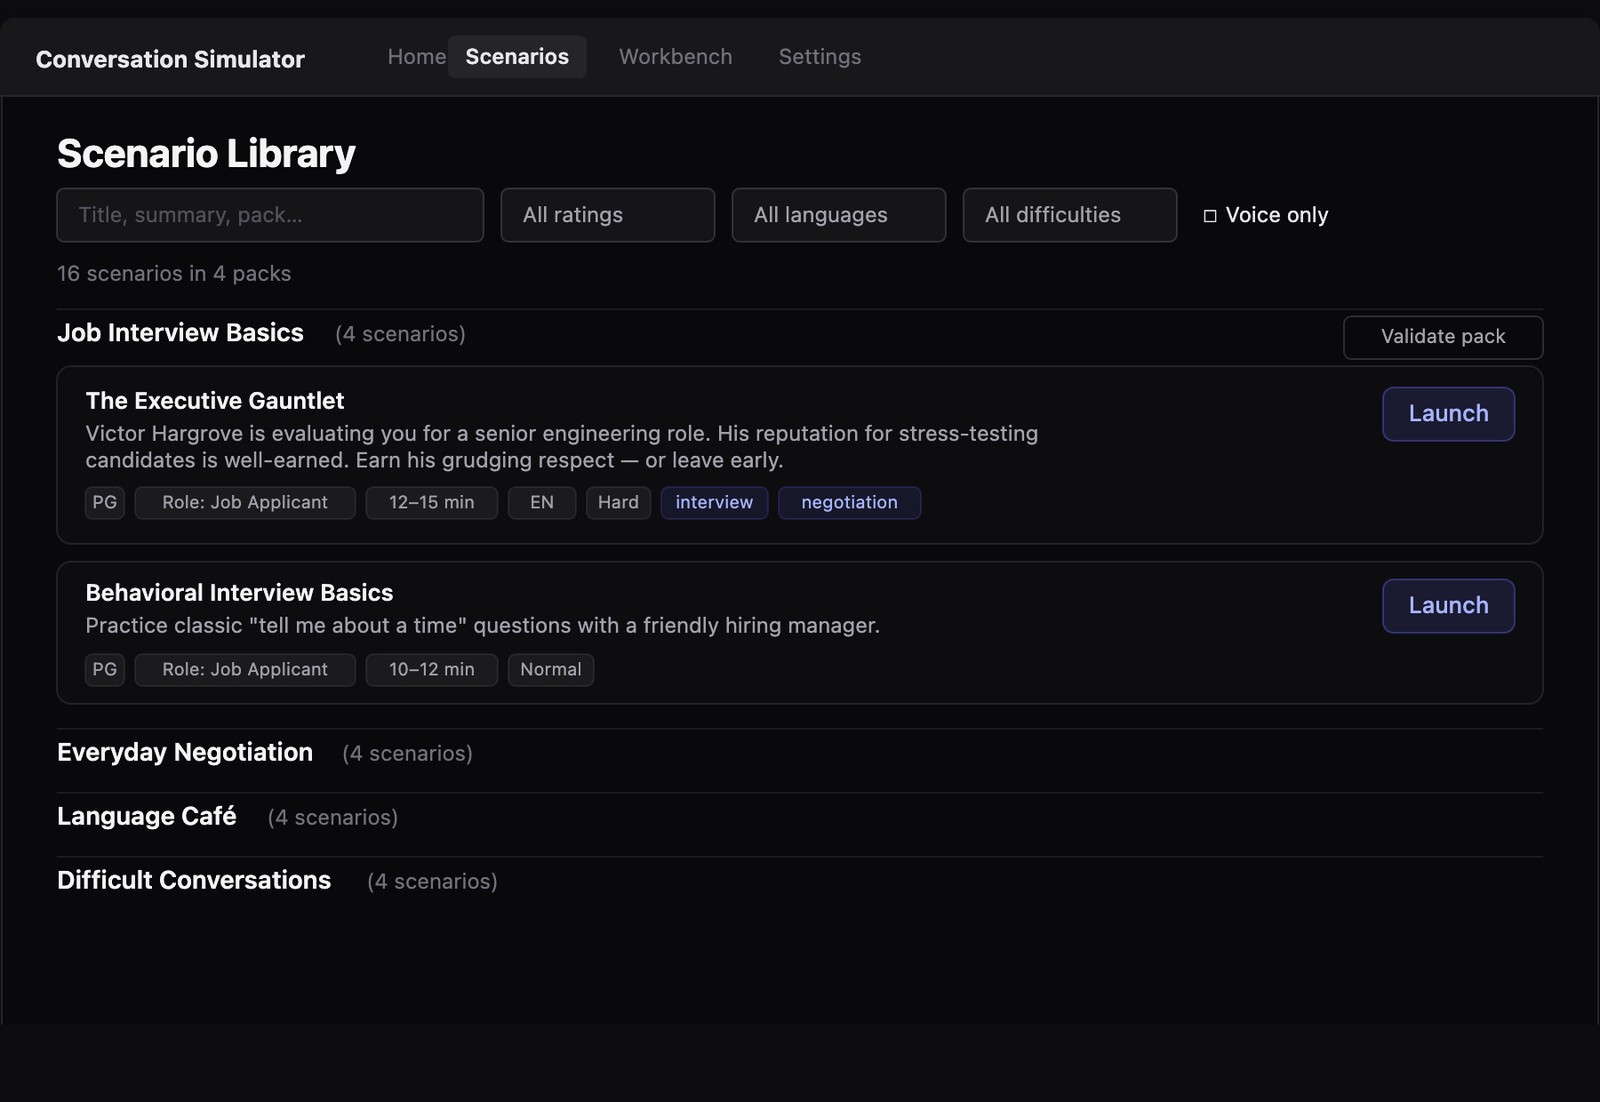Launch The Executive Gauntlet scenario

1448,414
